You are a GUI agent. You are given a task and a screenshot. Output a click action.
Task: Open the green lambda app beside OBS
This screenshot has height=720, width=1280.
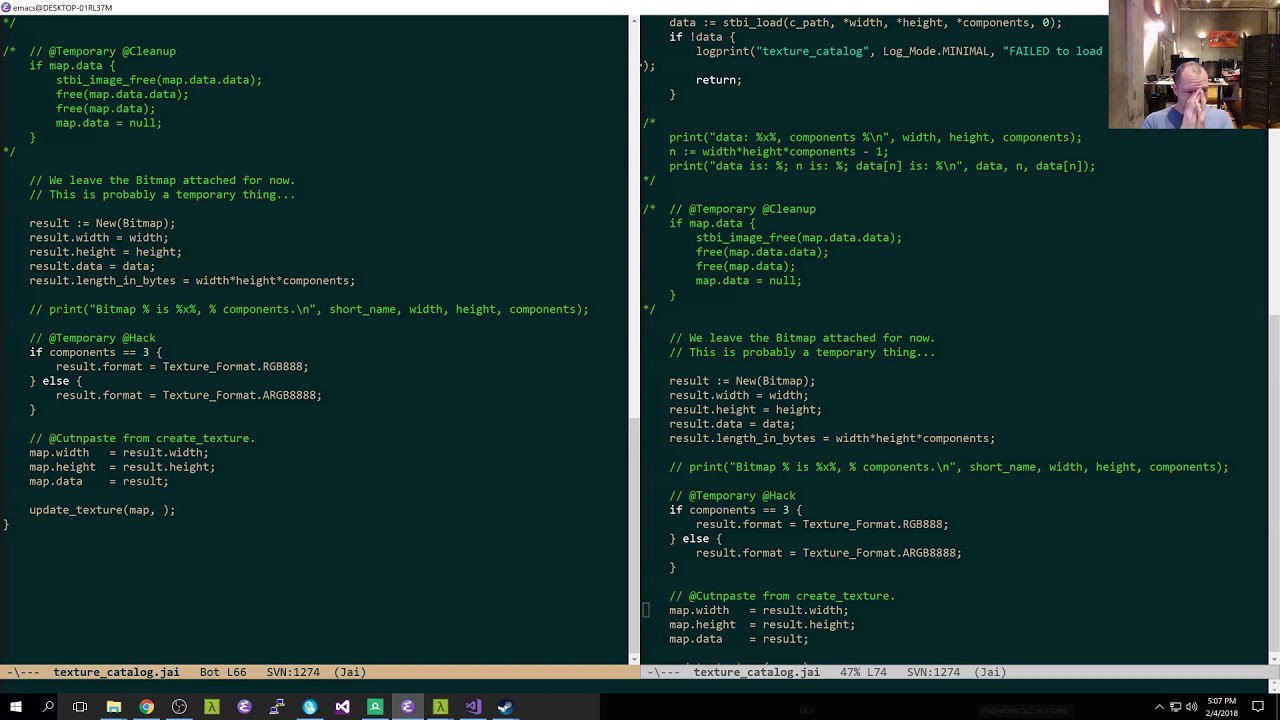point(212,707)
